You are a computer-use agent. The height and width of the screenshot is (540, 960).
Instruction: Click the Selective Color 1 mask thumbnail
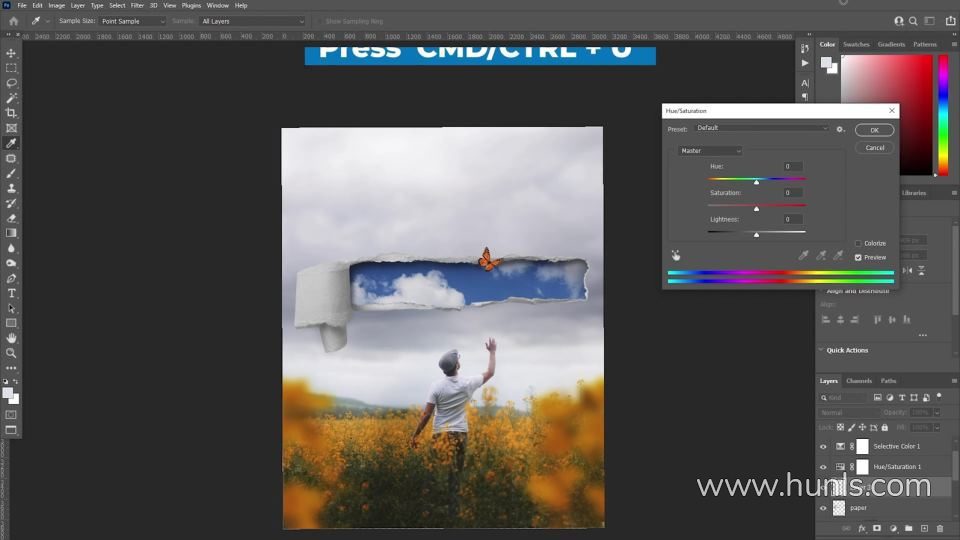[x=862, y=446]
